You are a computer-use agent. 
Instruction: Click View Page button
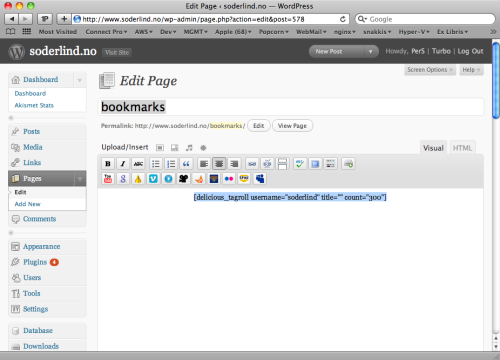(x=292, y=126)
